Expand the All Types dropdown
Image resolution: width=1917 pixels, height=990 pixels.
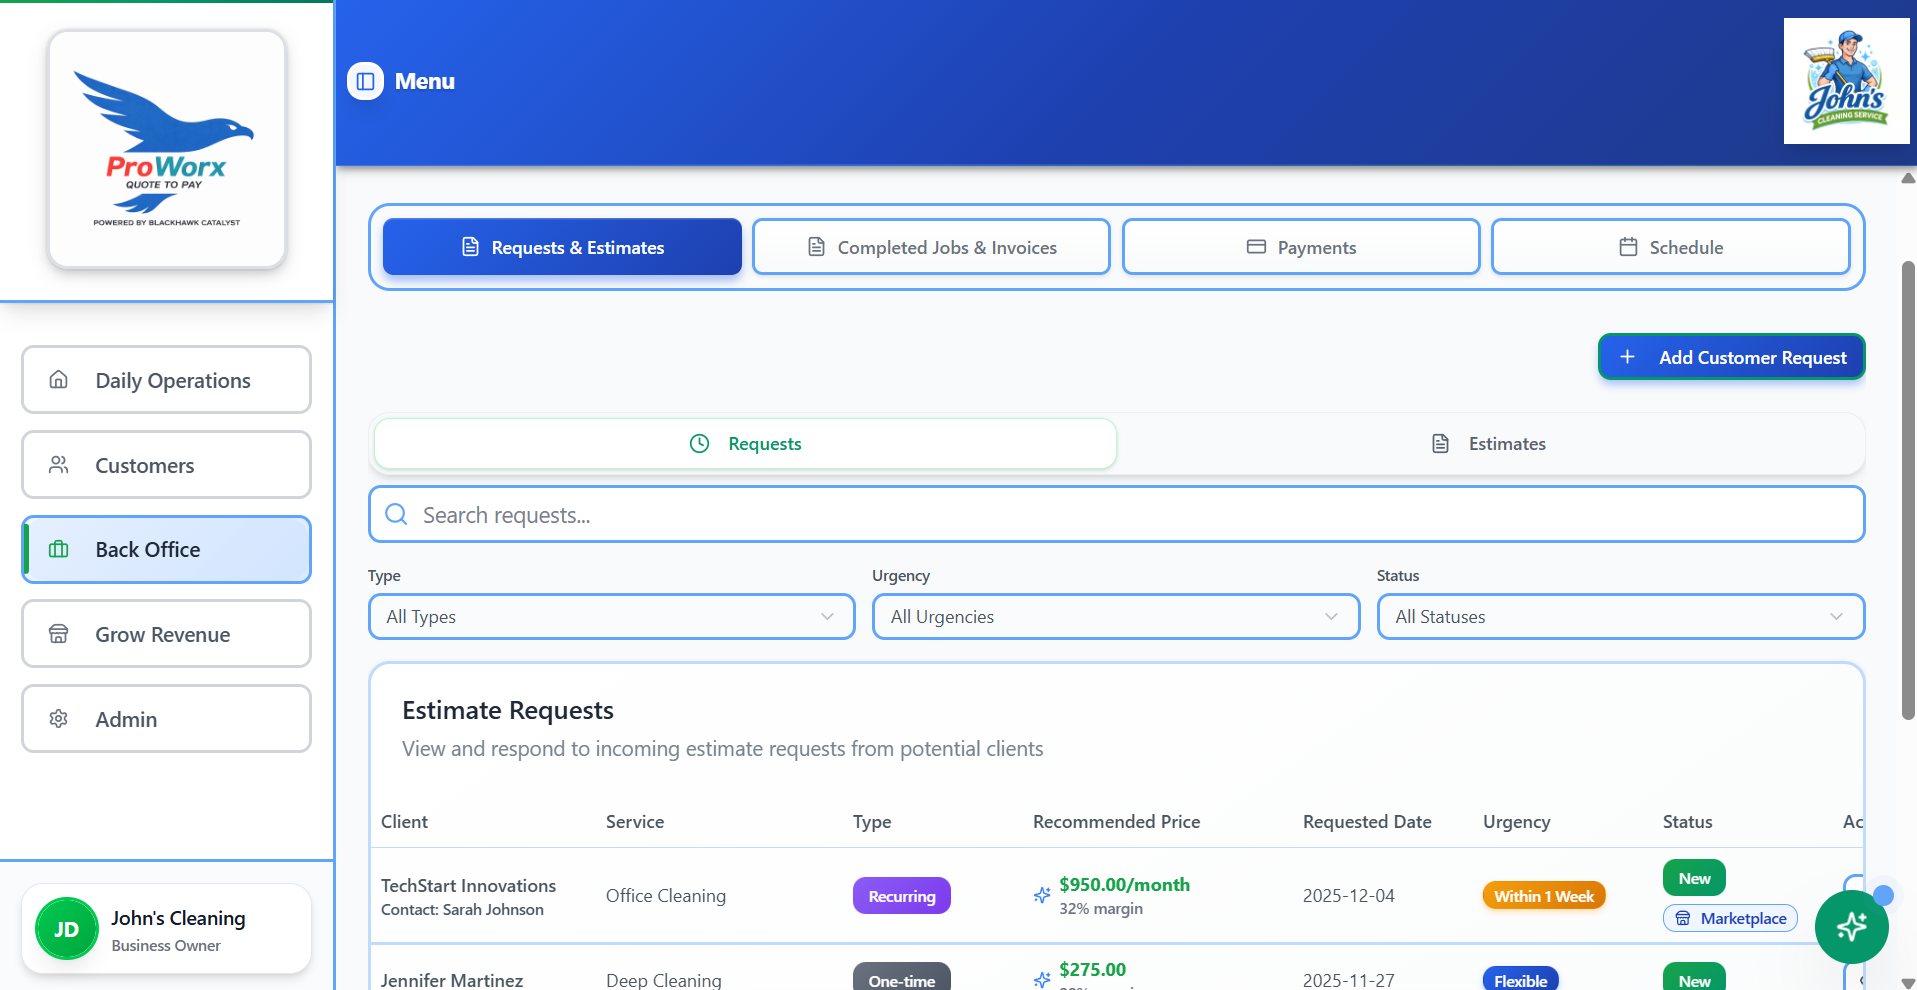[x=611, y=617]
